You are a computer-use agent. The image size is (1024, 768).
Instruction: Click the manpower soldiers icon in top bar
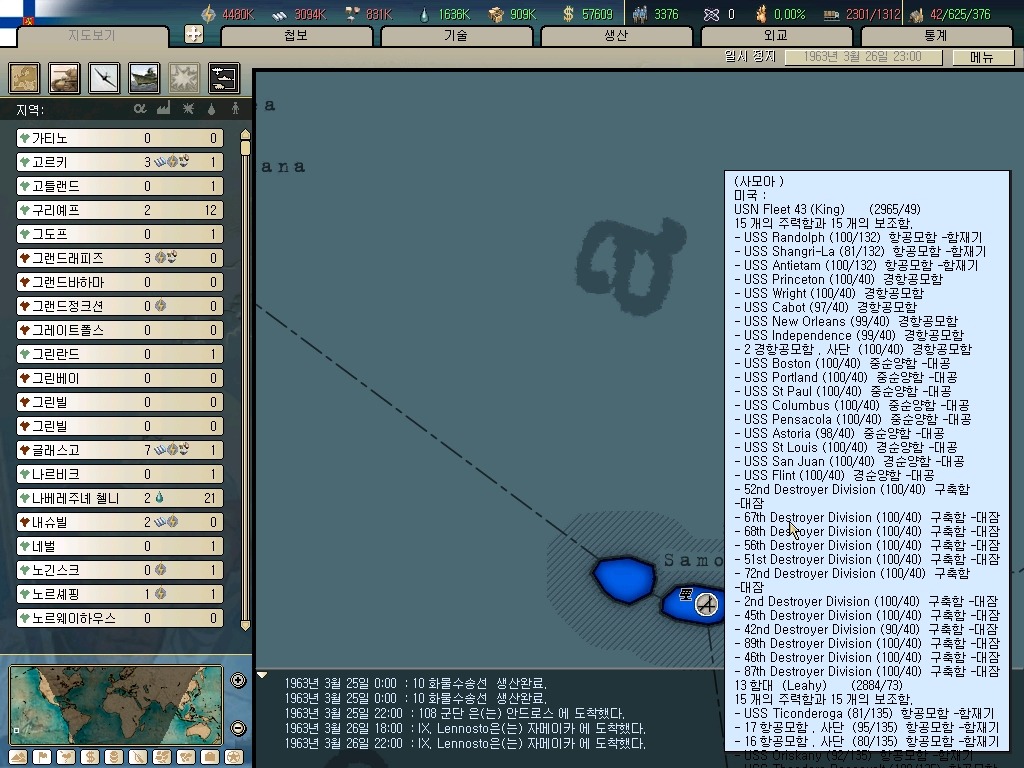pyautogui.click(x=640, y=14)
